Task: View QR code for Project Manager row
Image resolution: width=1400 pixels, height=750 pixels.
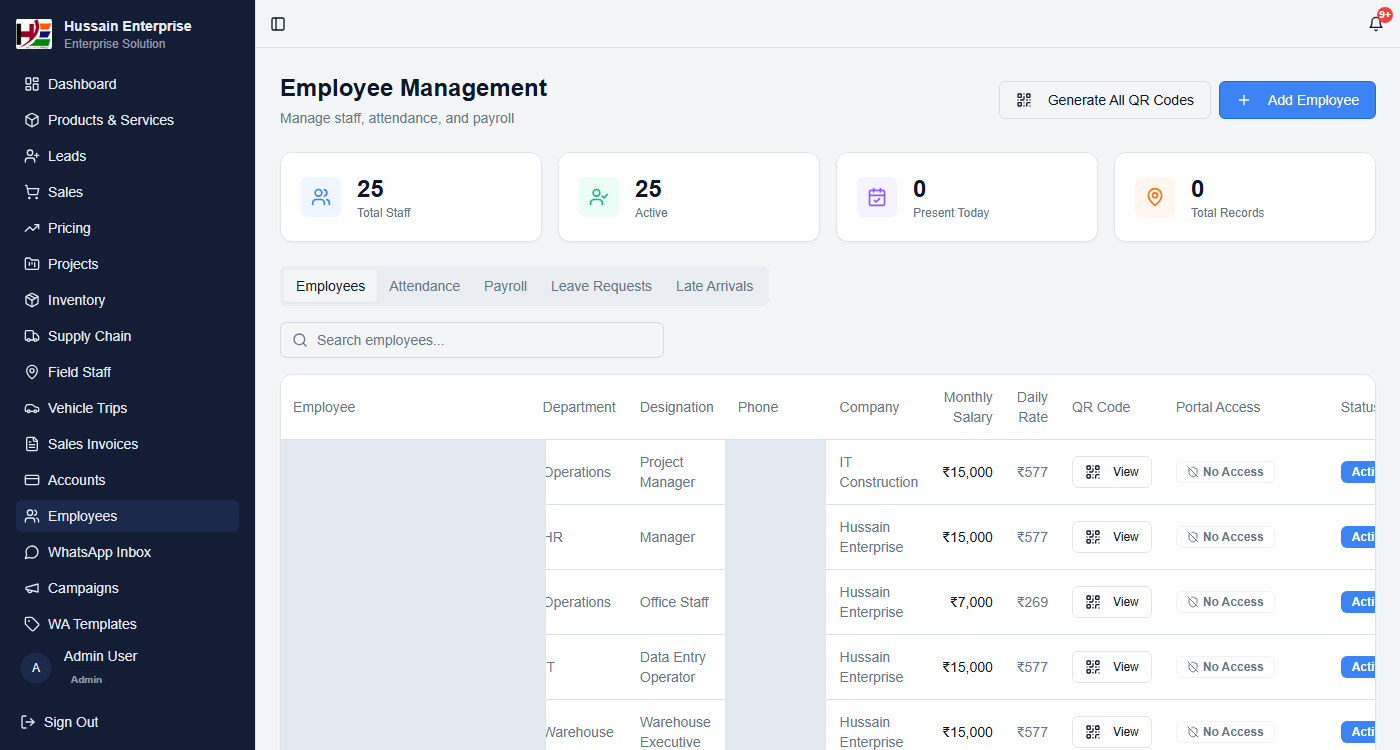Action: [1112, 472]
